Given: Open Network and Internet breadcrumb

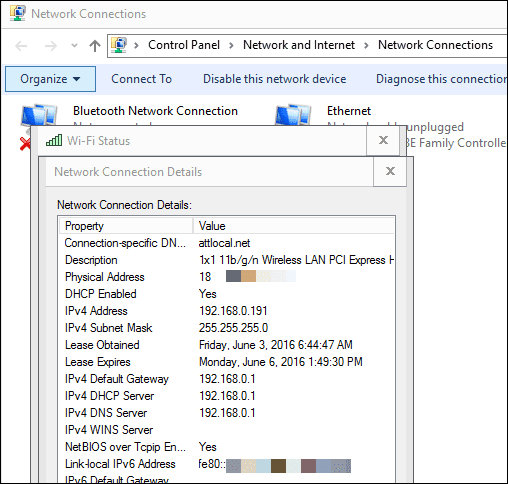Looking at the screenshot, I should 299,45.
